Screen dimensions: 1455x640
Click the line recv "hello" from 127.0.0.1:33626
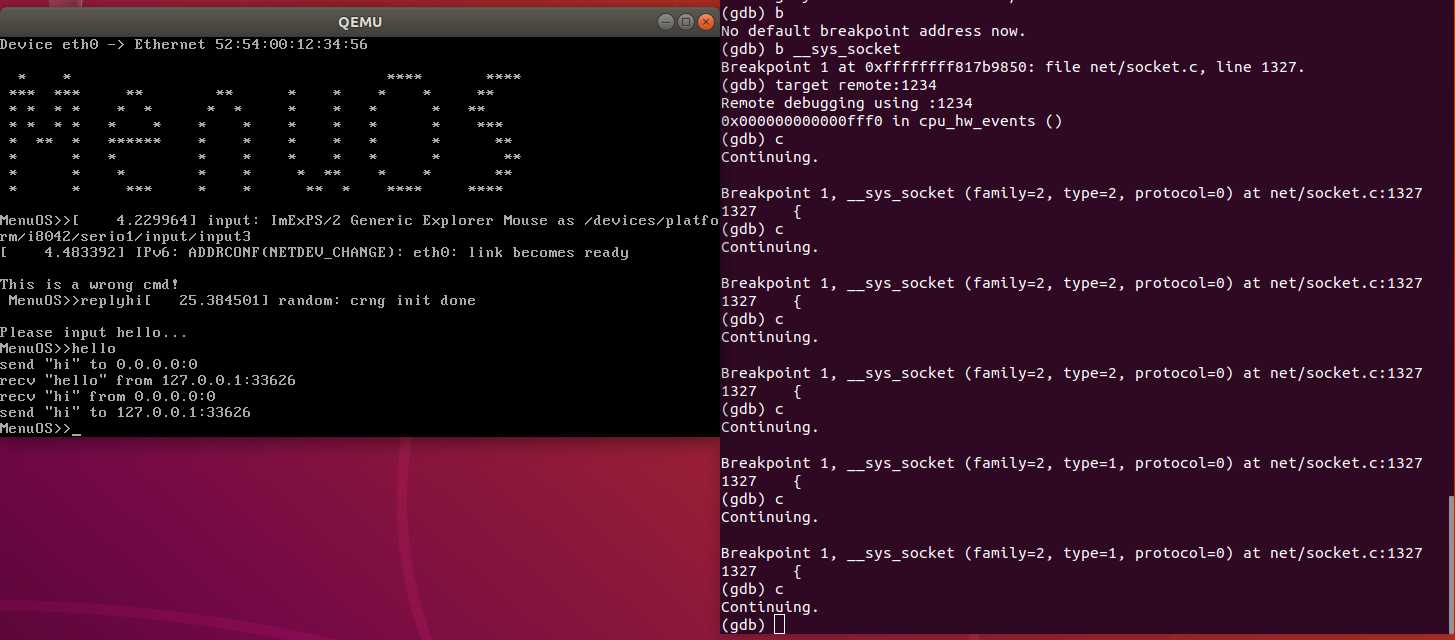click(148, 380)
